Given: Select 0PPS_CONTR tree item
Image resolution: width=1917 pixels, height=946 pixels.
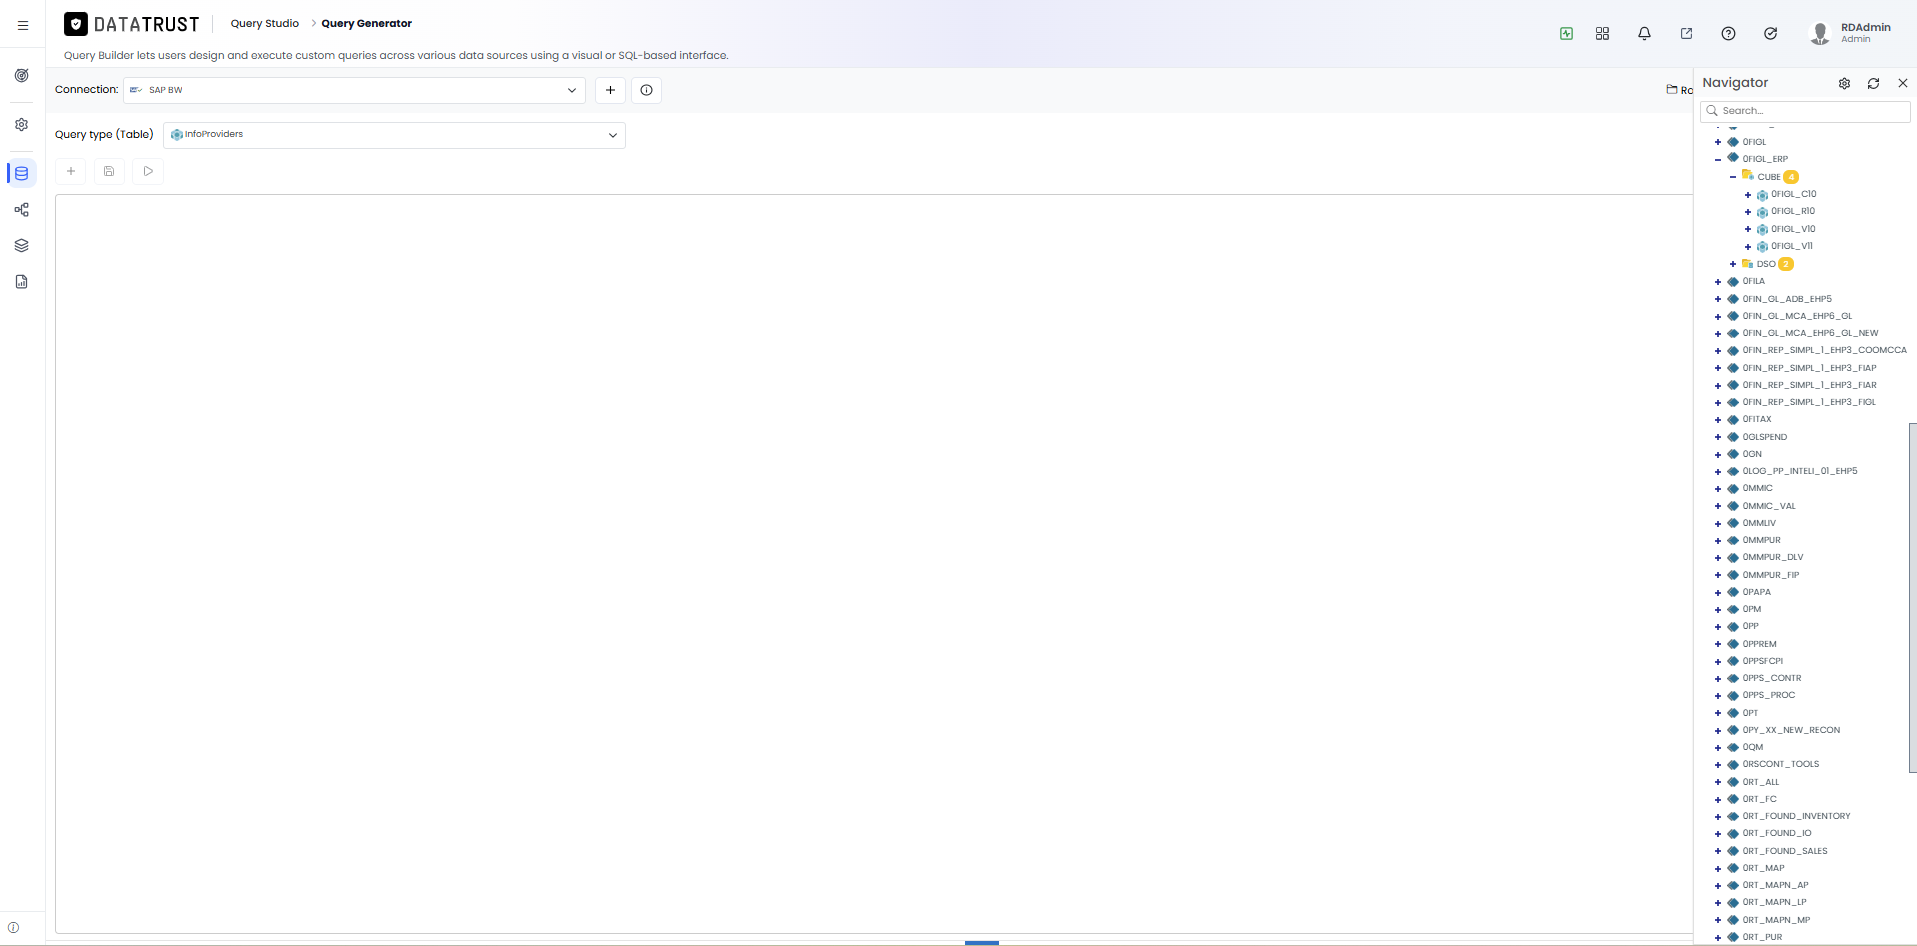Looking at the screenshot, I should [x=1772, y=678].
